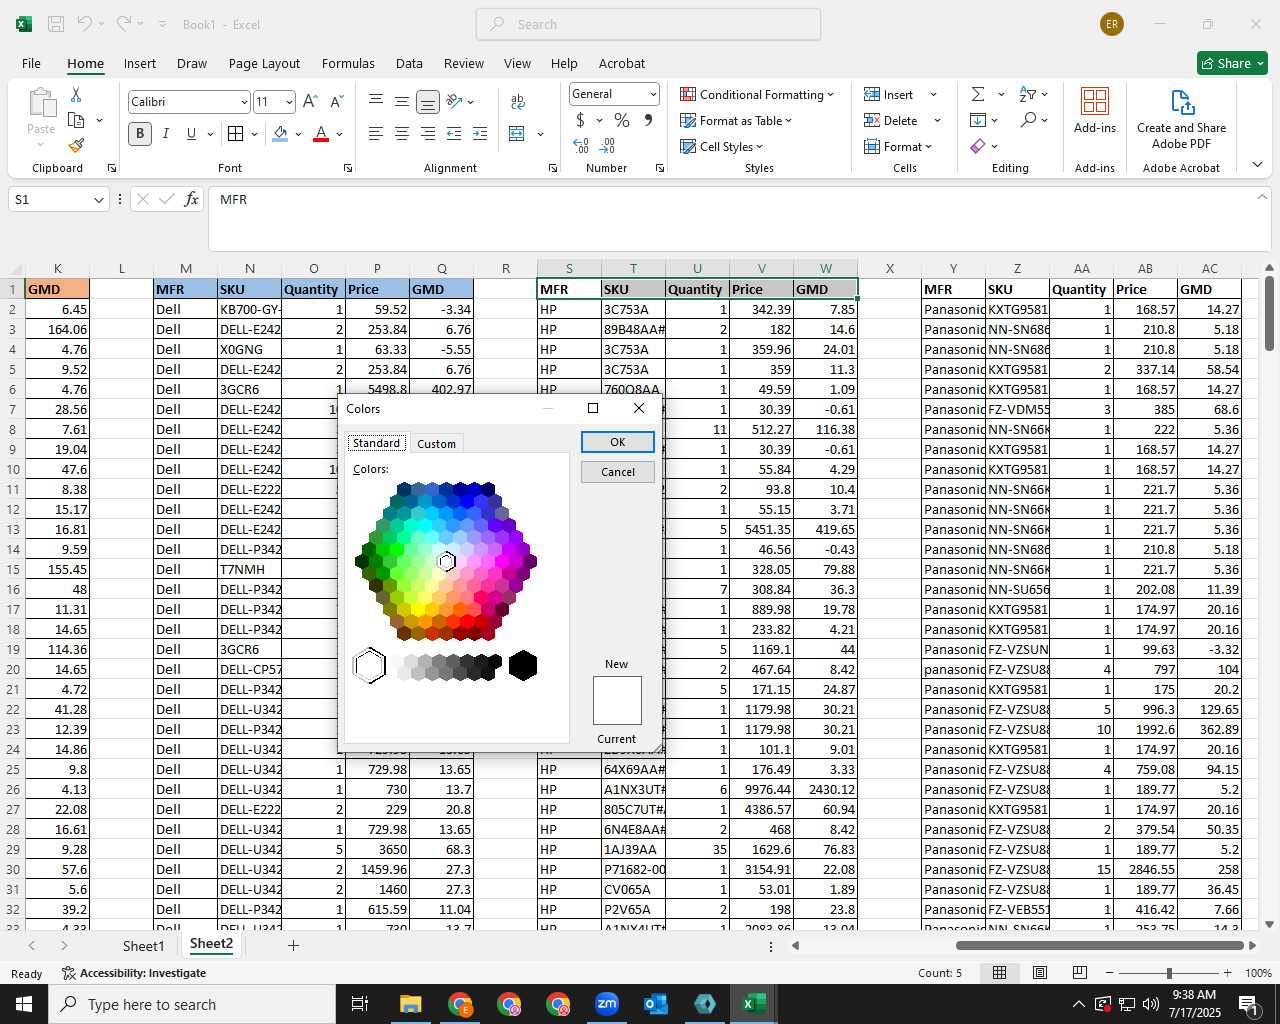
Task: Click the Format Painter brush icon
Action: click(x=76, y=145)
